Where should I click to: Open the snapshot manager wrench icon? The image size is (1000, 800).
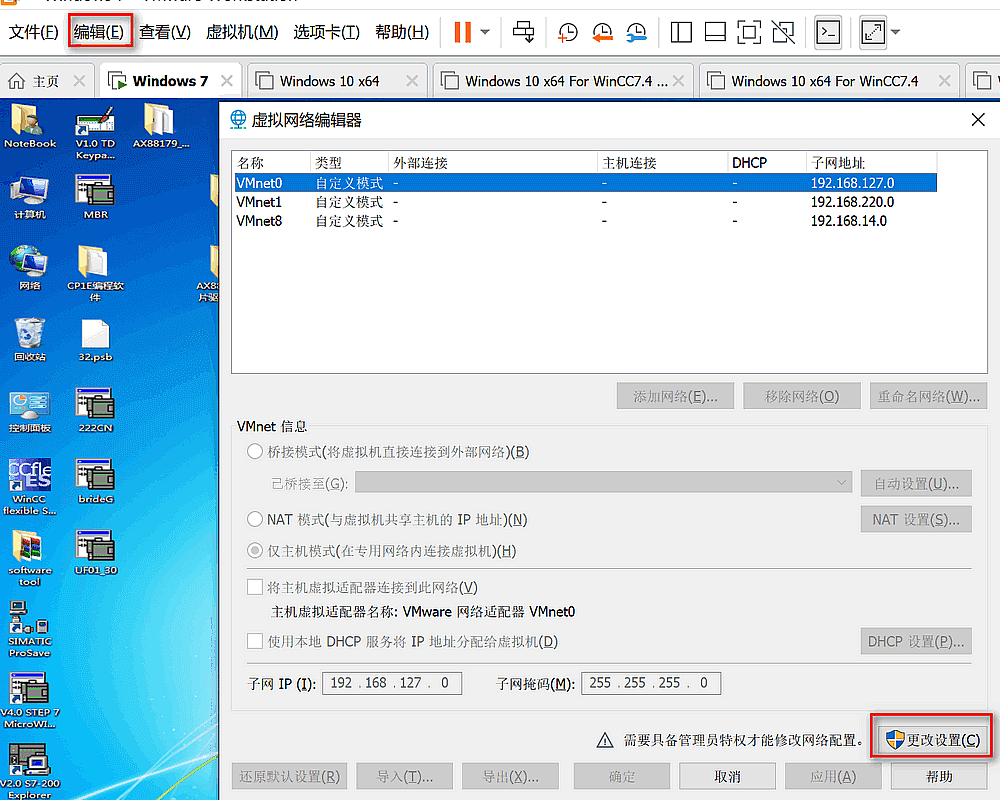pos(636,32)
